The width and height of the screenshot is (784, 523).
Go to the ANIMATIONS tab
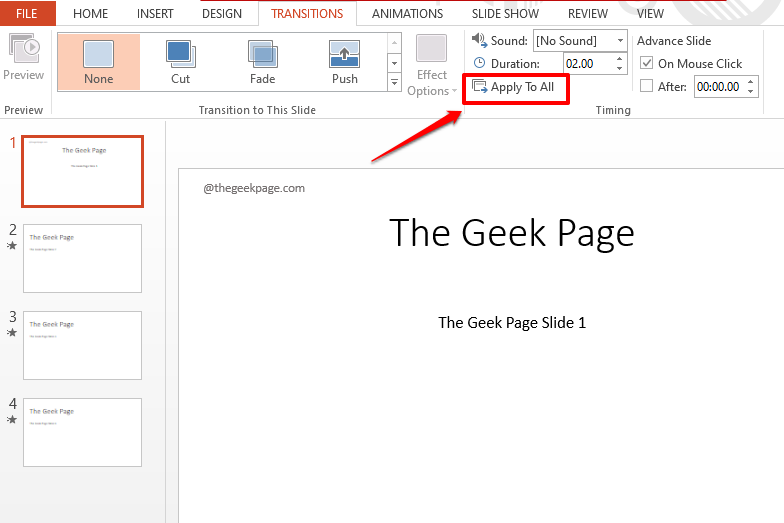coord(408,14)
